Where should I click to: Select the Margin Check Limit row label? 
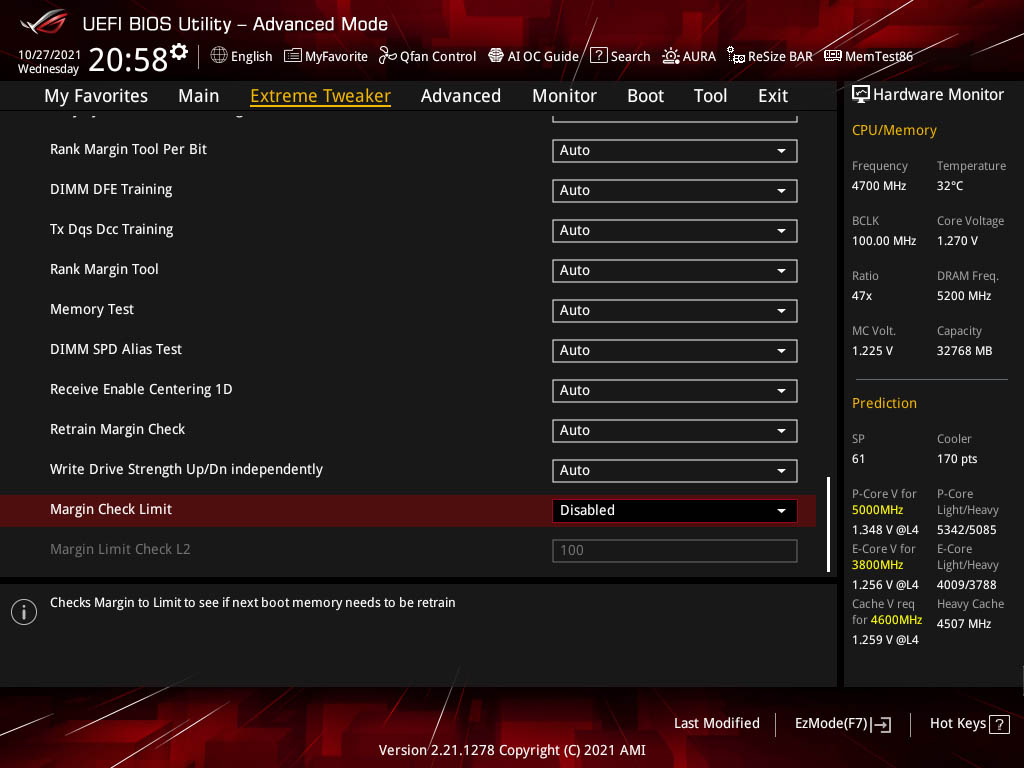pyautogui.click(x=111, y=509)
